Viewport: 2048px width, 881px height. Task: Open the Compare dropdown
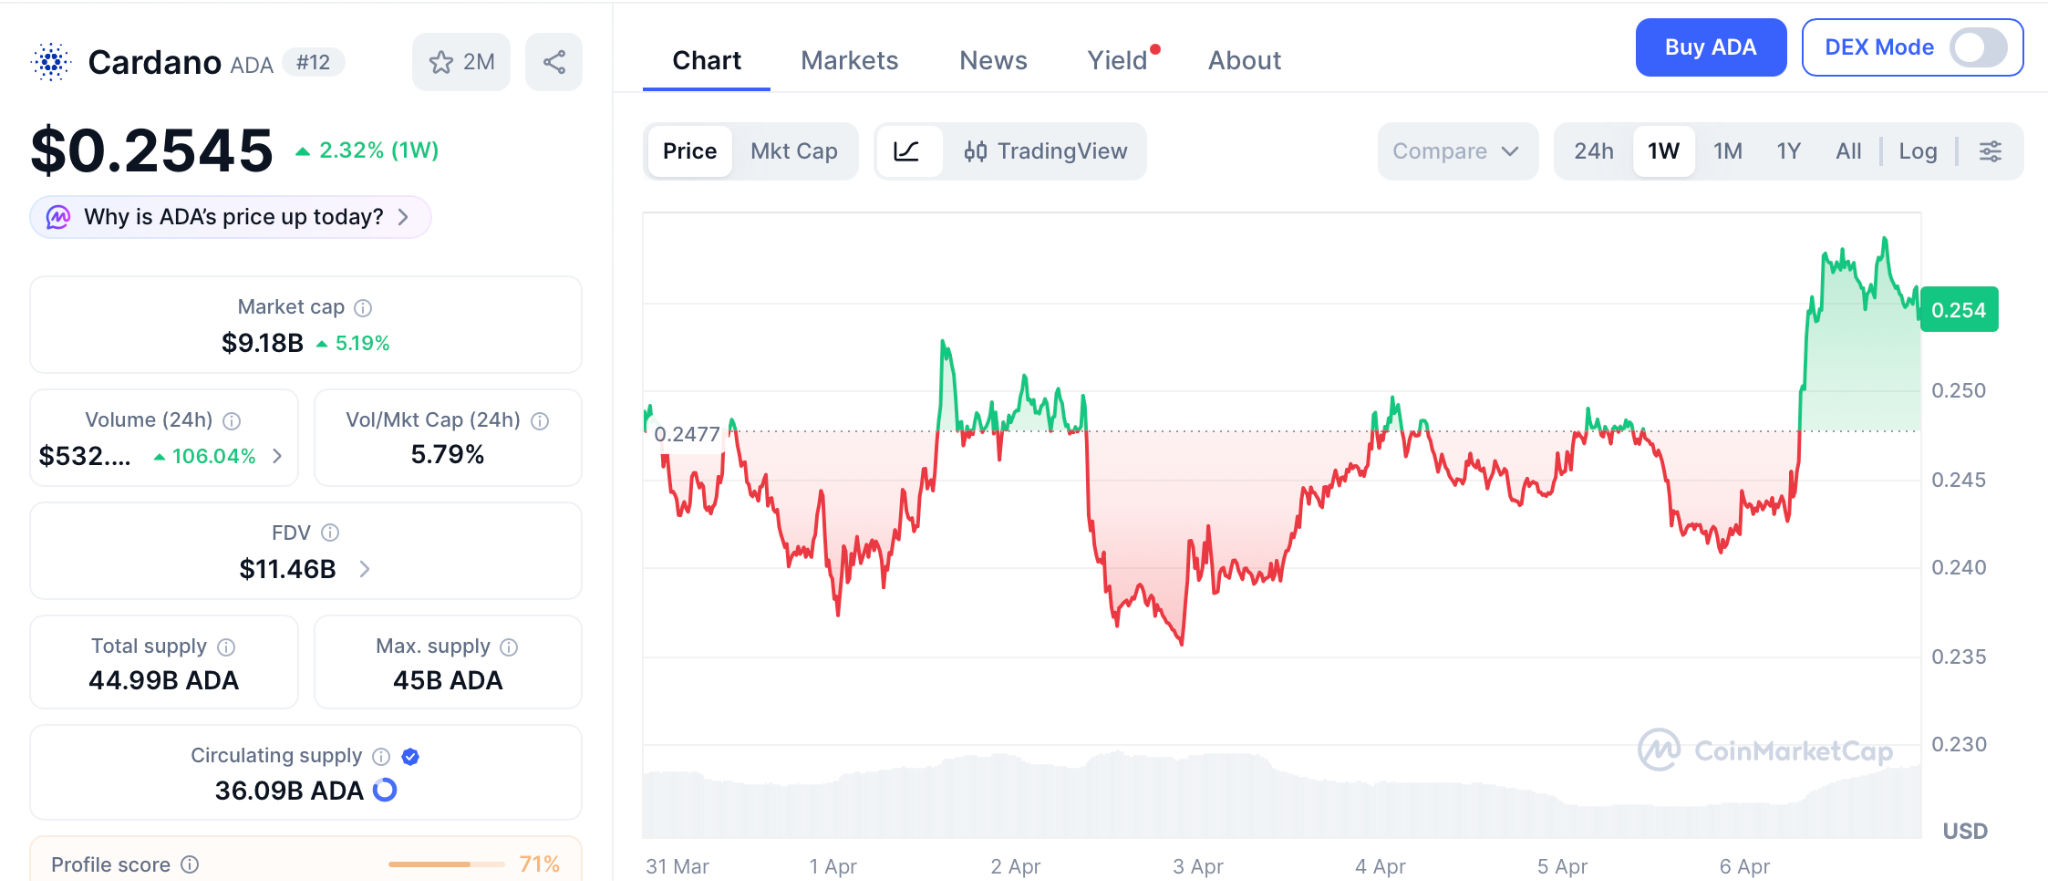click(1456, 151)
